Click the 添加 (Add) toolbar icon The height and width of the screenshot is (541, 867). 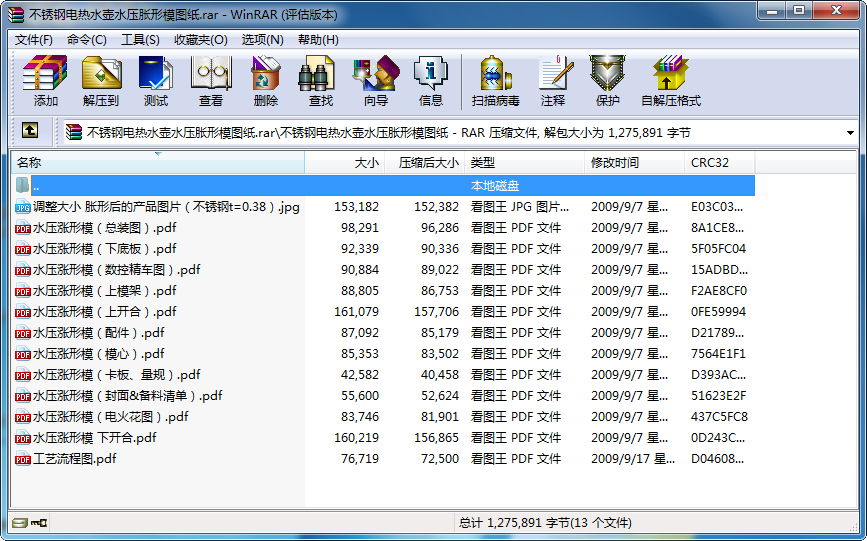click(x=45, y=72)
